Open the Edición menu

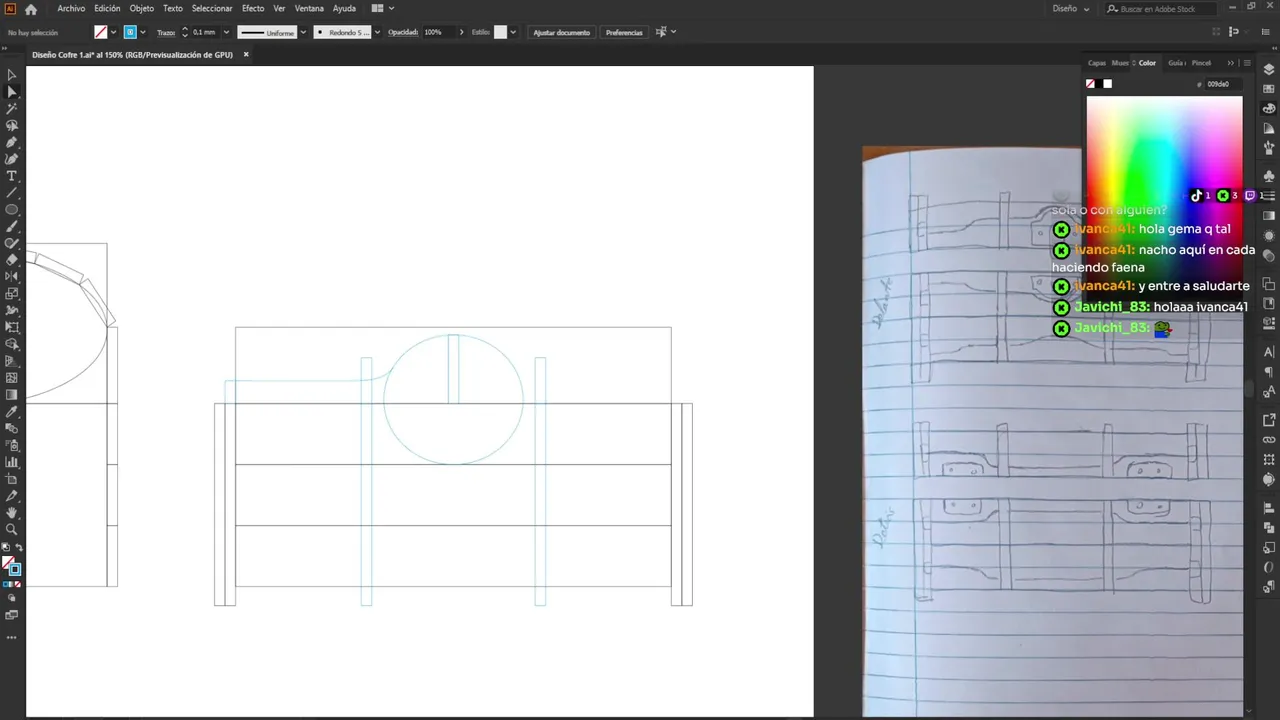pos(107,9)
